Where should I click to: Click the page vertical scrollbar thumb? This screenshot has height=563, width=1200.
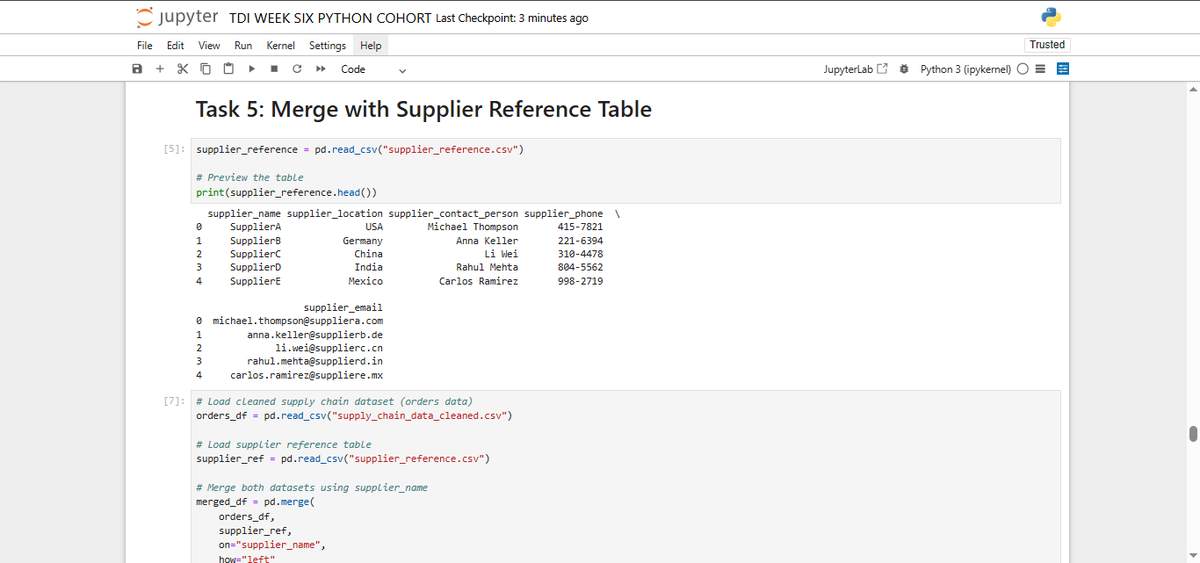pos(1192,433)
